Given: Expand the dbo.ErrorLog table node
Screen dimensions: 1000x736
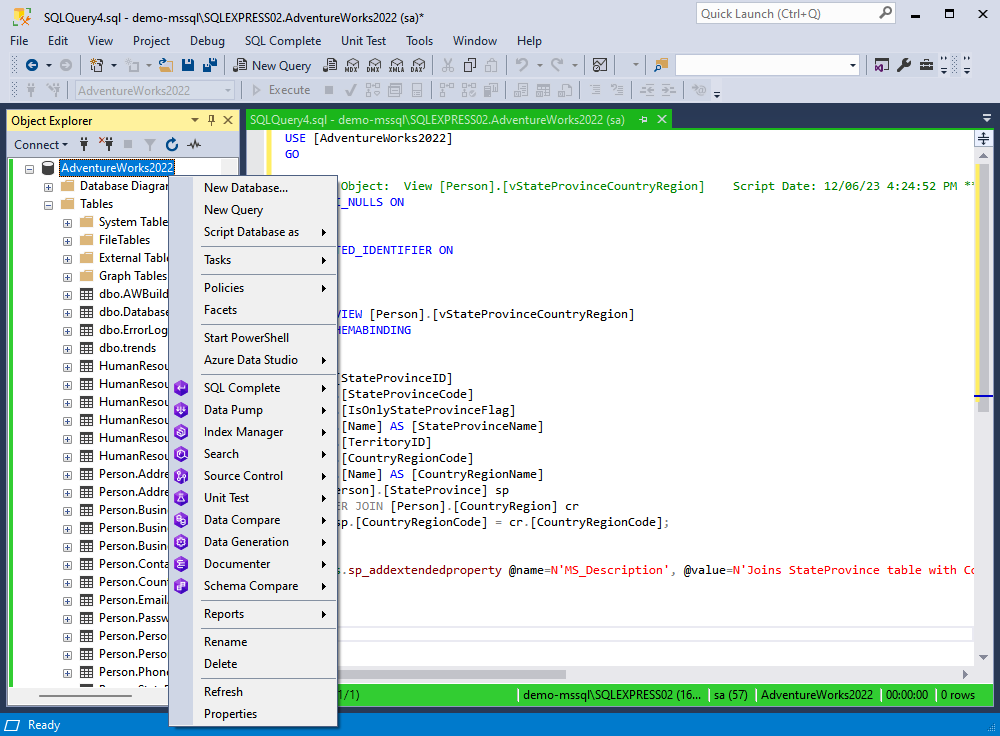Looking at the screenshot, I should (67, 330).
